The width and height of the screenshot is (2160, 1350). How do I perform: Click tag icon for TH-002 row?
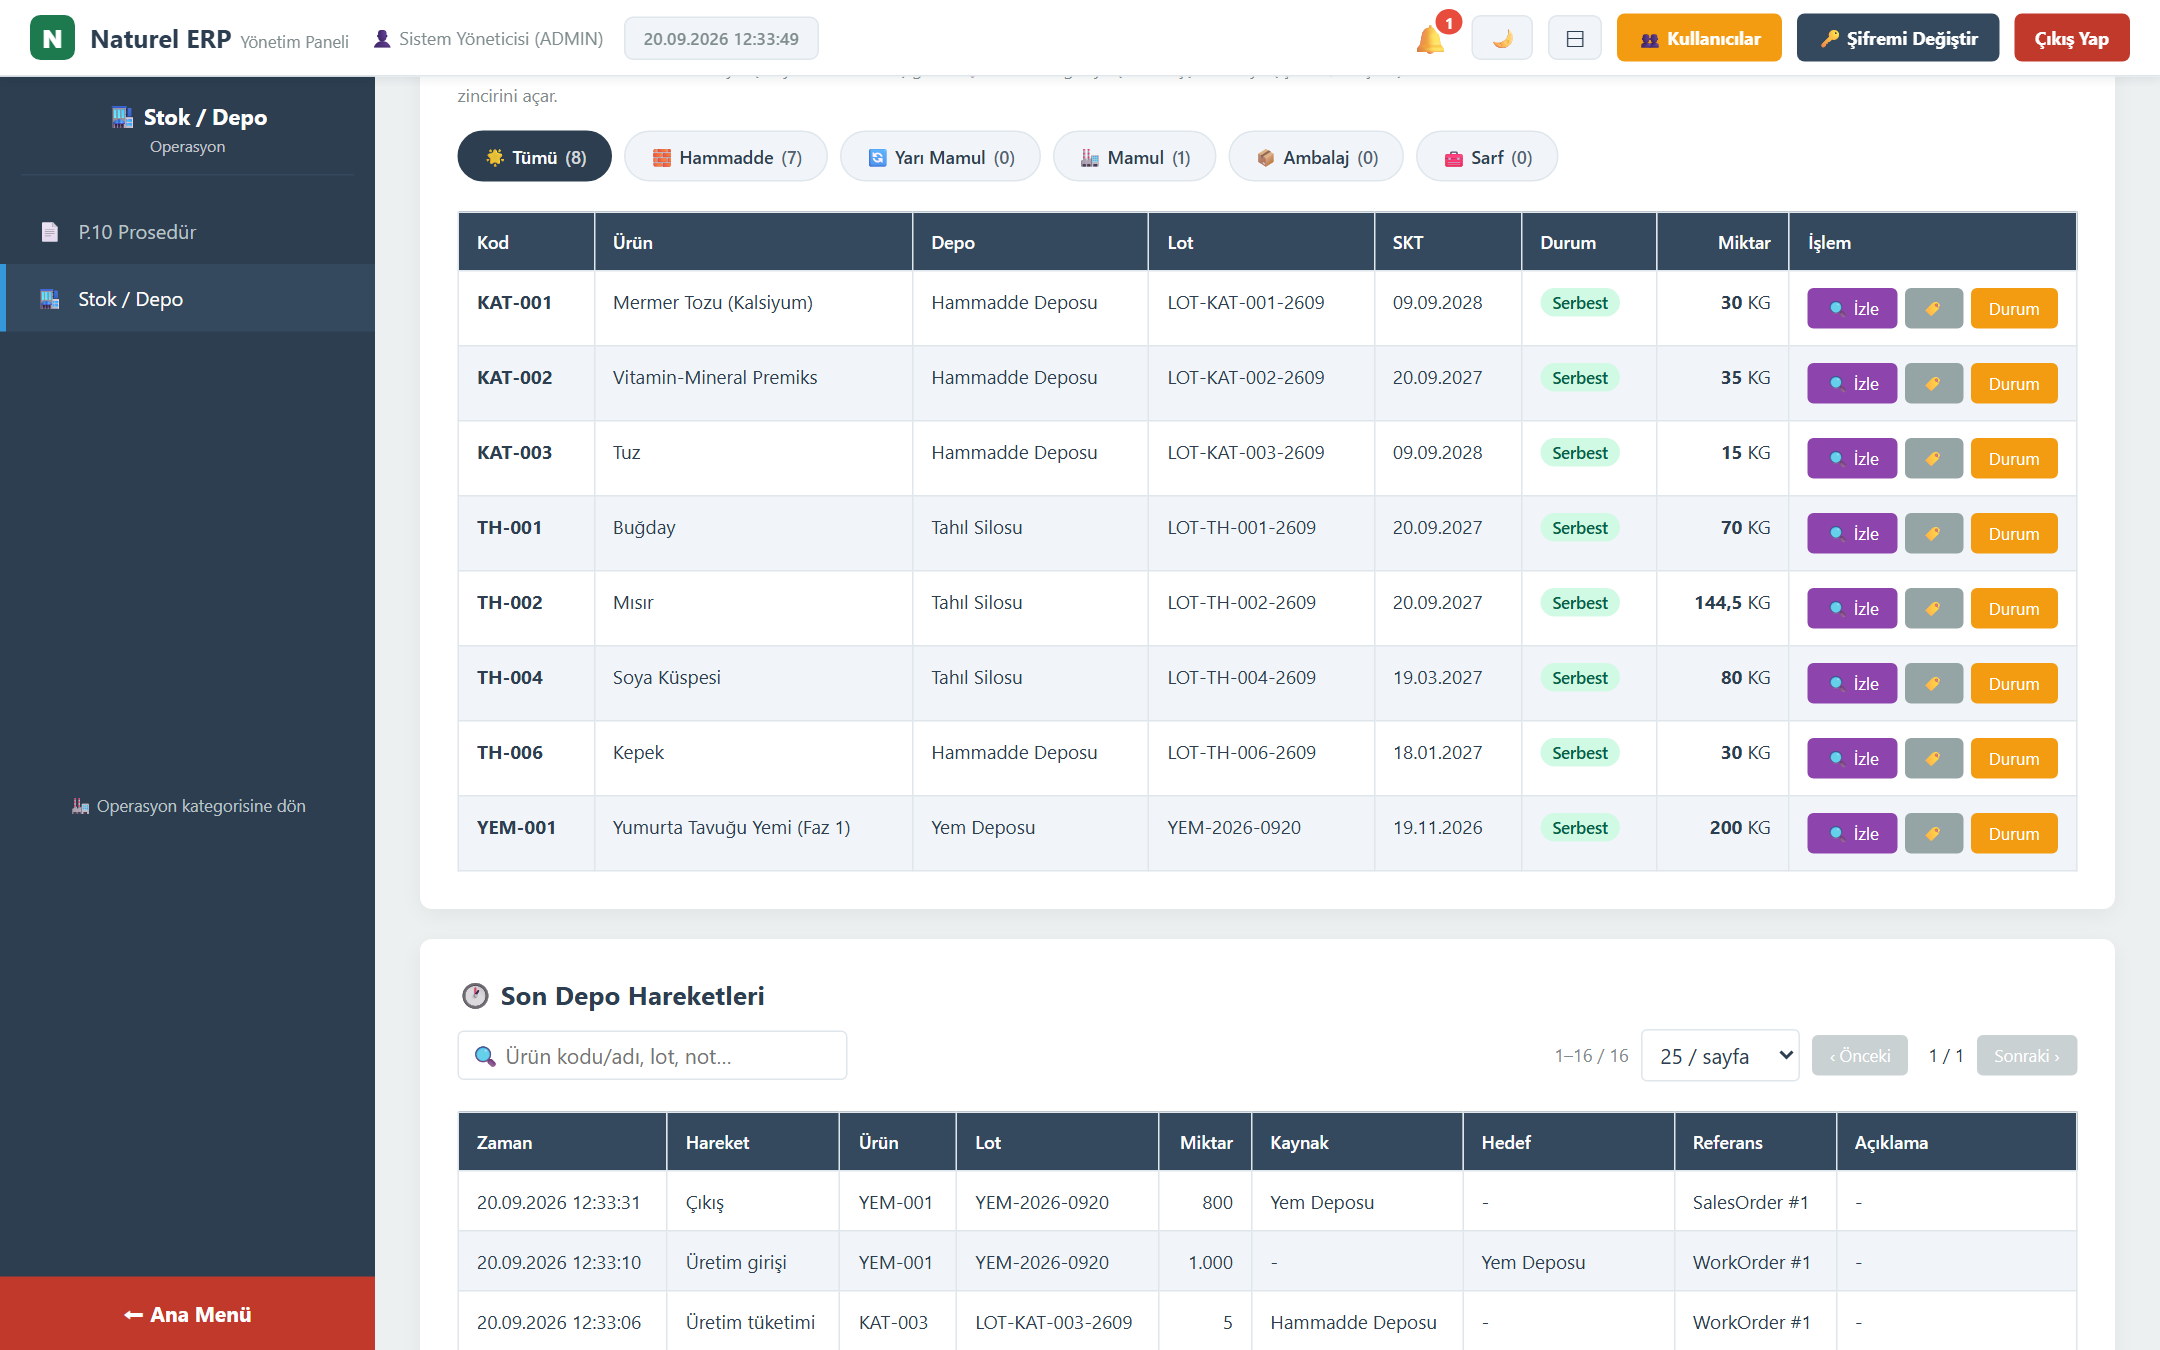1933,608
